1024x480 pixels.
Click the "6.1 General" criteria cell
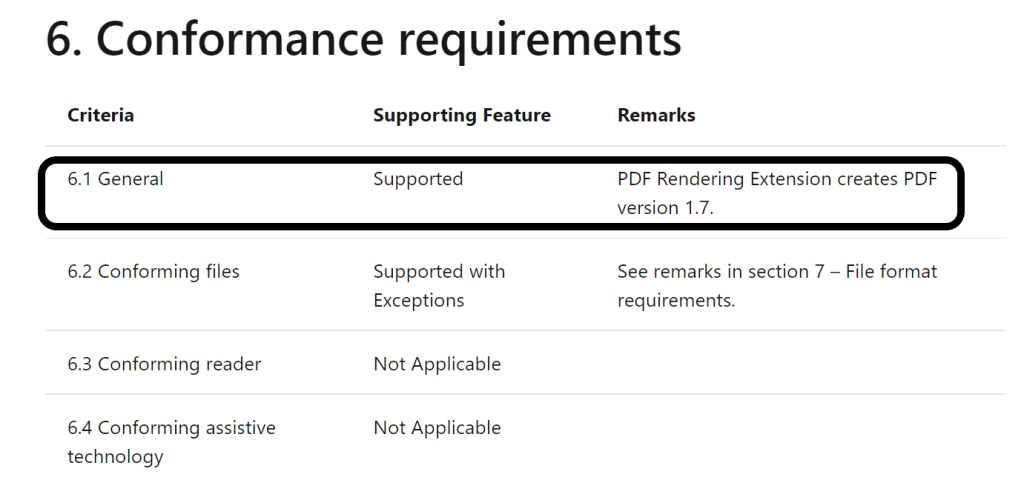115,180
